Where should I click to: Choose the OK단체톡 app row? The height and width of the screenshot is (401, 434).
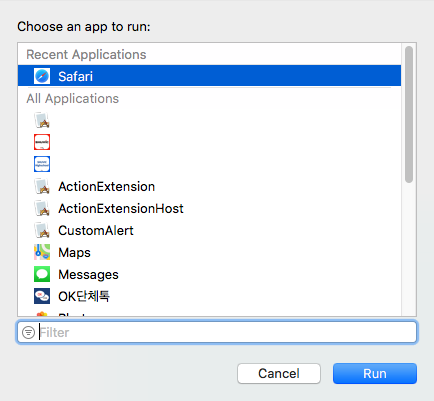pos(209,296)
